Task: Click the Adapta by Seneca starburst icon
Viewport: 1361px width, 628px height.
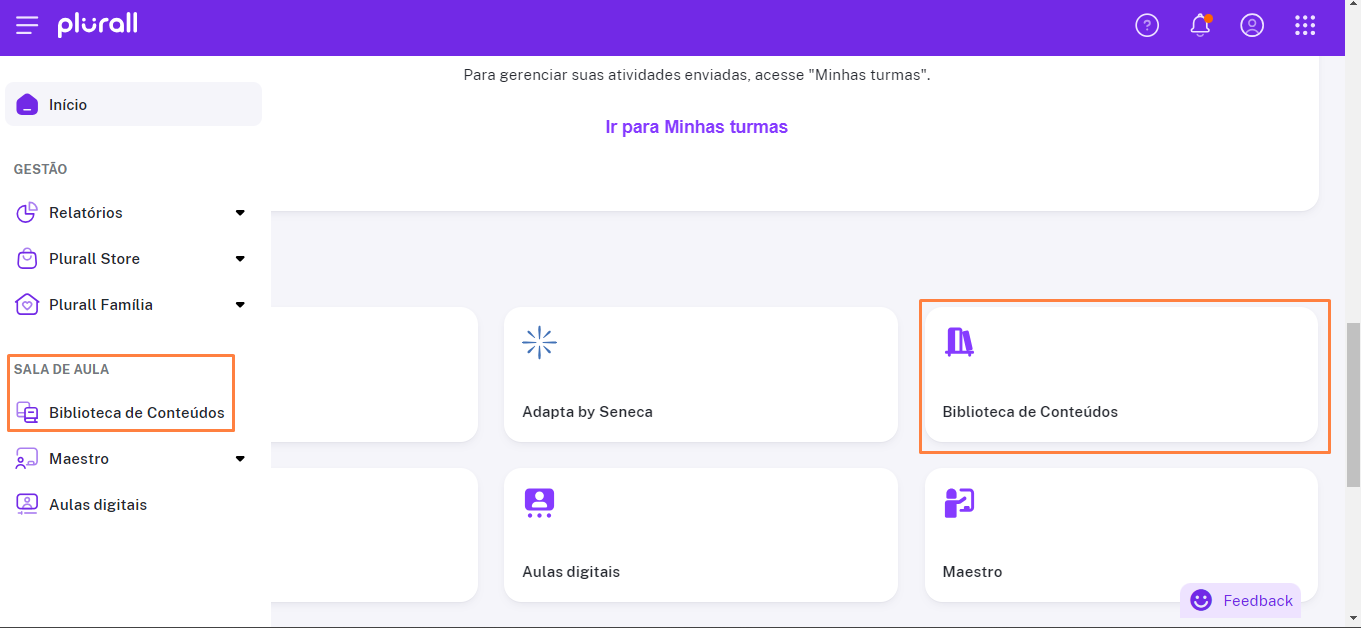Action: pyautogui.click(x=539, y=343)
